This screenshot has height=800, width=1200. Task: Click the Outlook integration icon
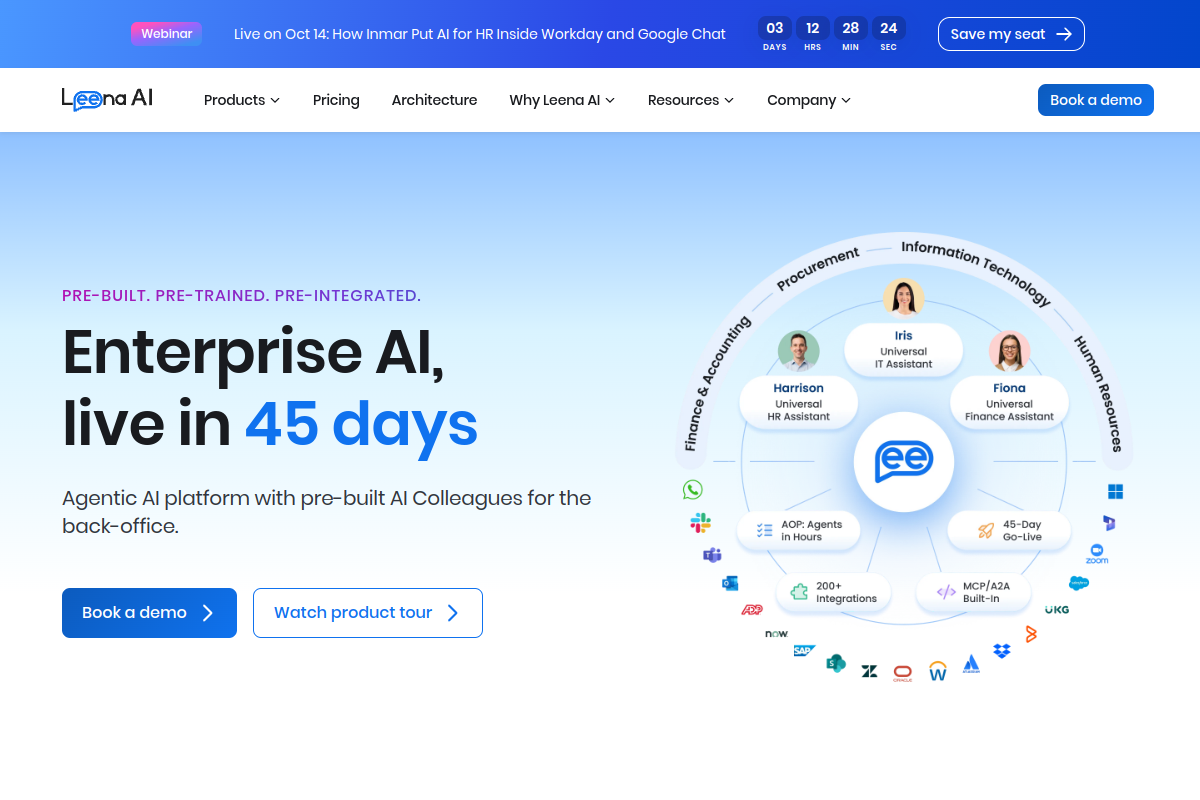click(730, 583)
